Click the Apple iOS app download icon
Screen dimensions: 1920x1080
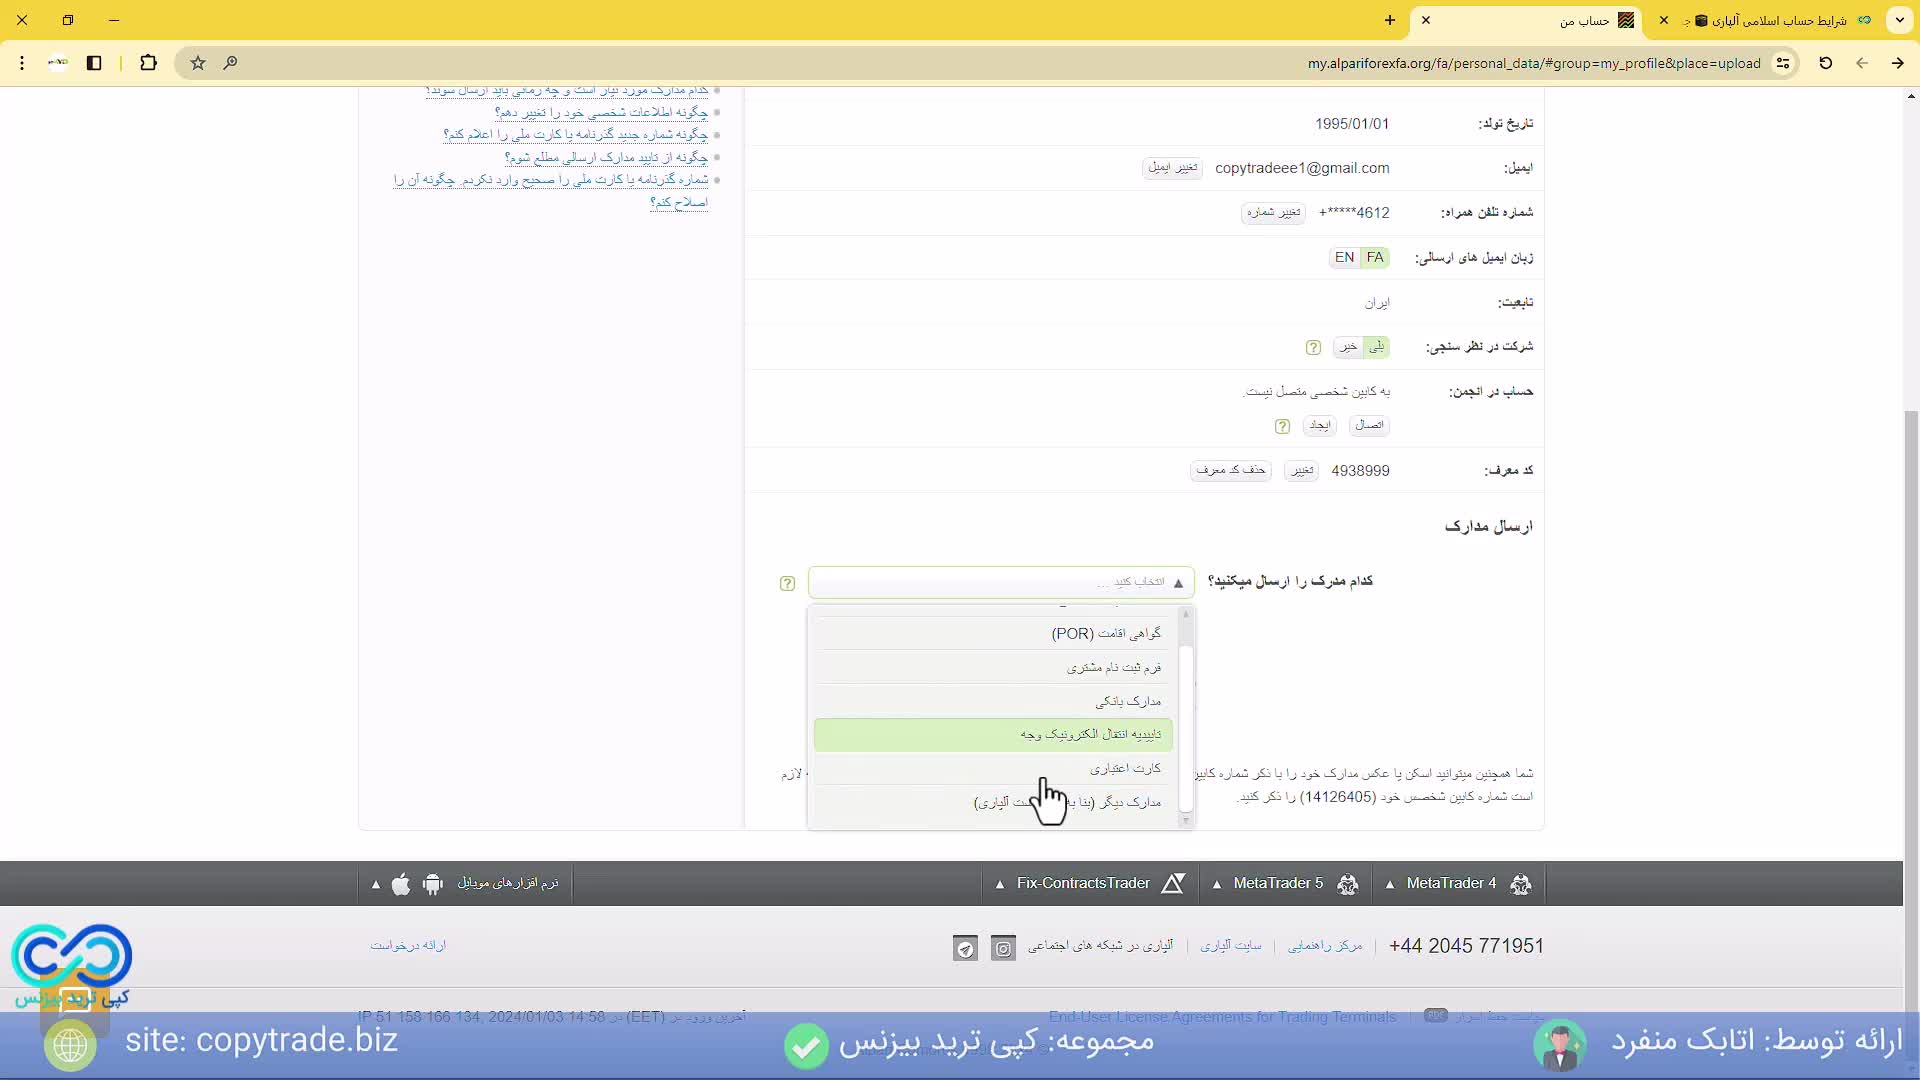402,884
